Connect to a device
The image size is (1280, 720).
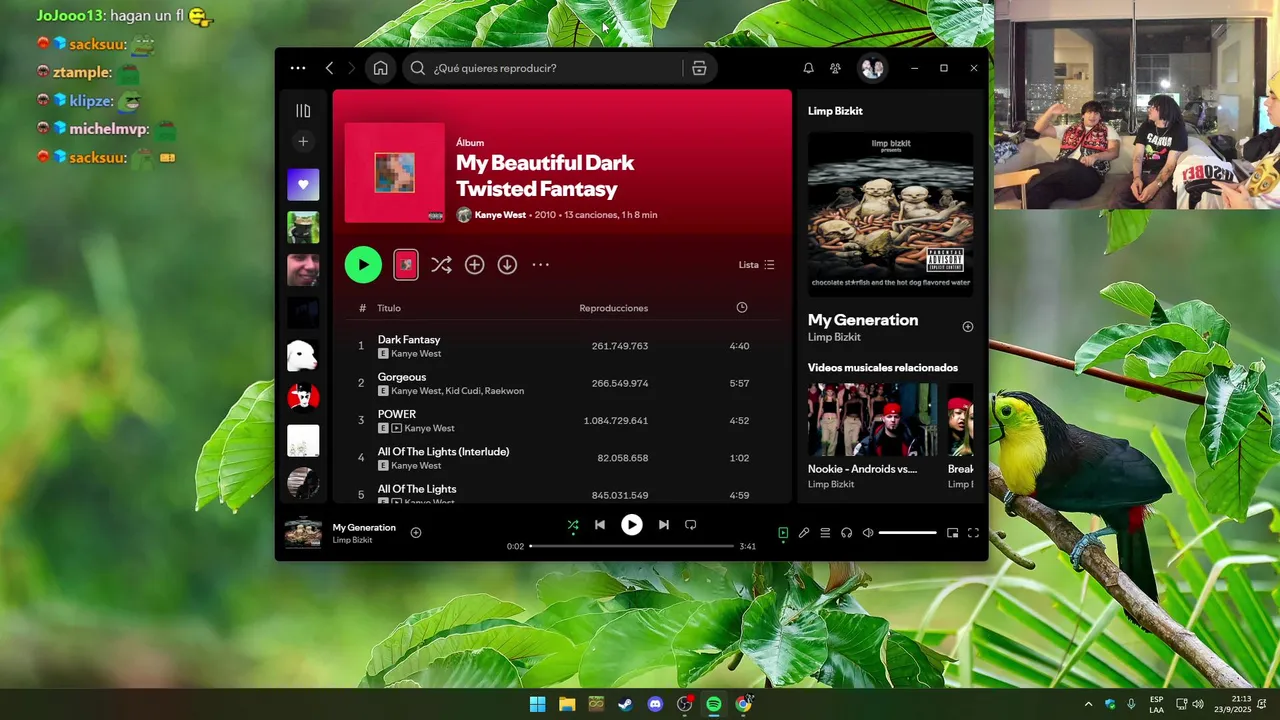pyautogui.click(x=846, y=533)
